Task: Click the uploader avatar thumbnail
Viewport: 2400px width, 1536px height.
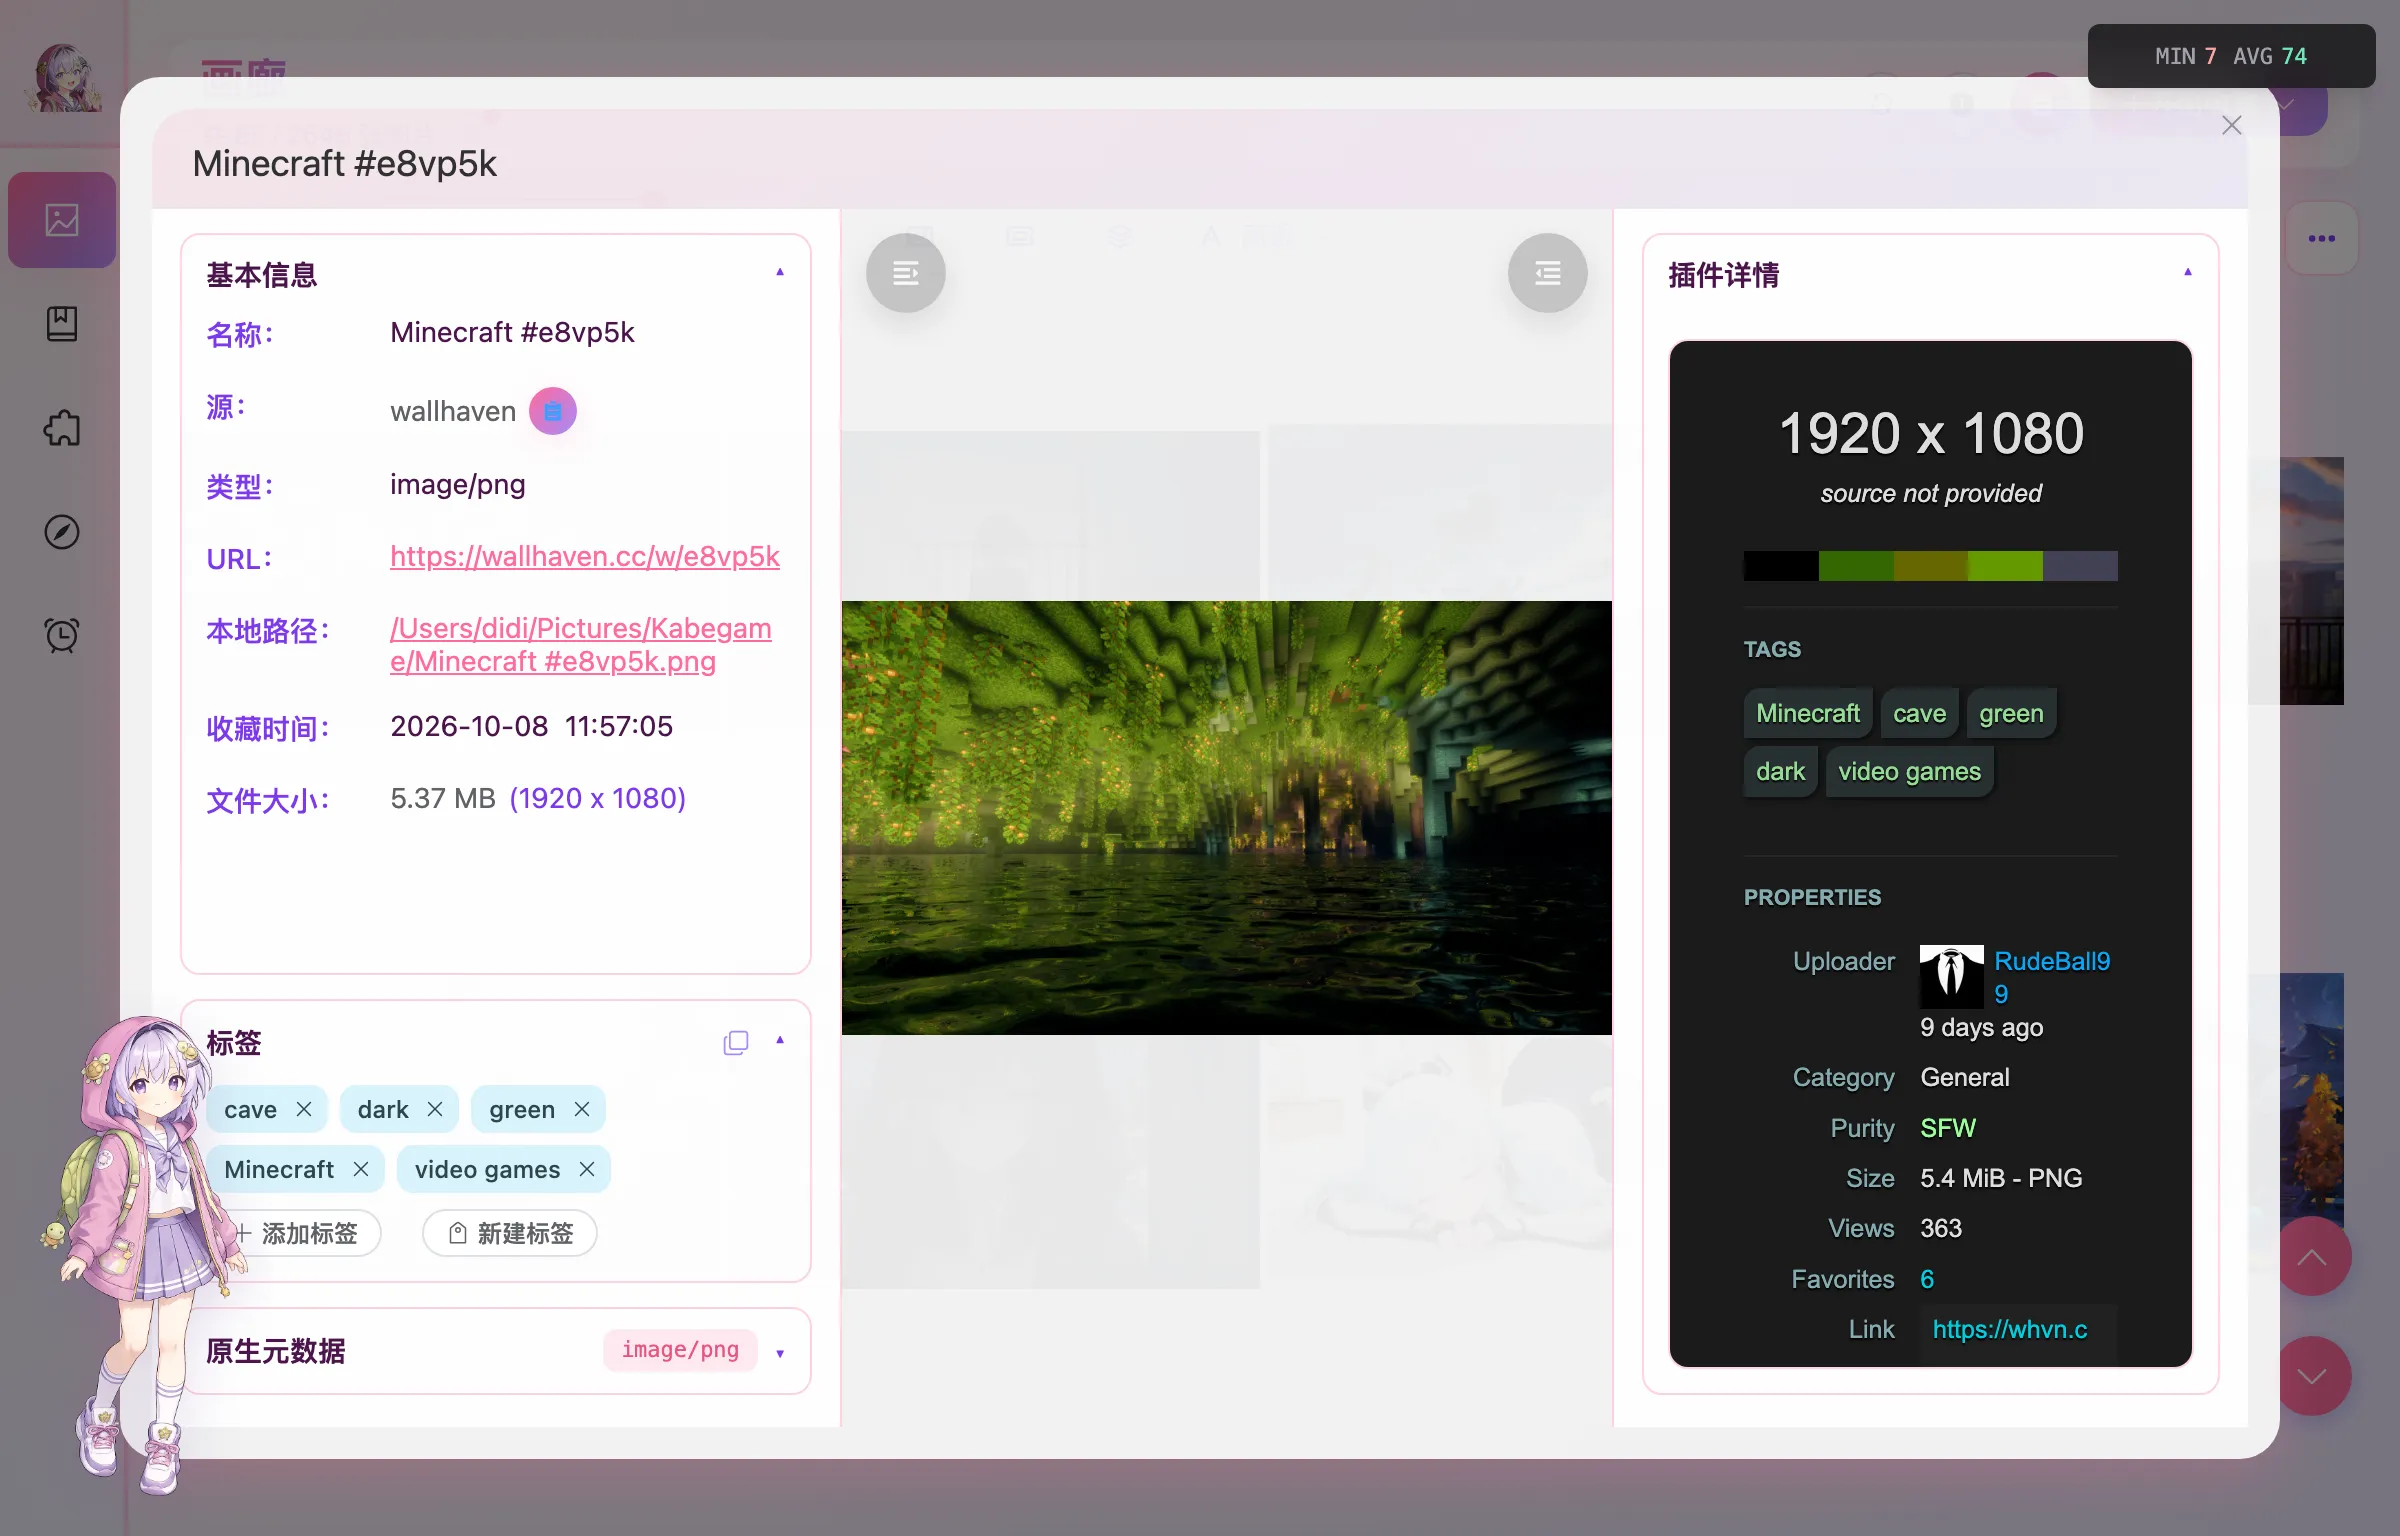Action: 1951,976
